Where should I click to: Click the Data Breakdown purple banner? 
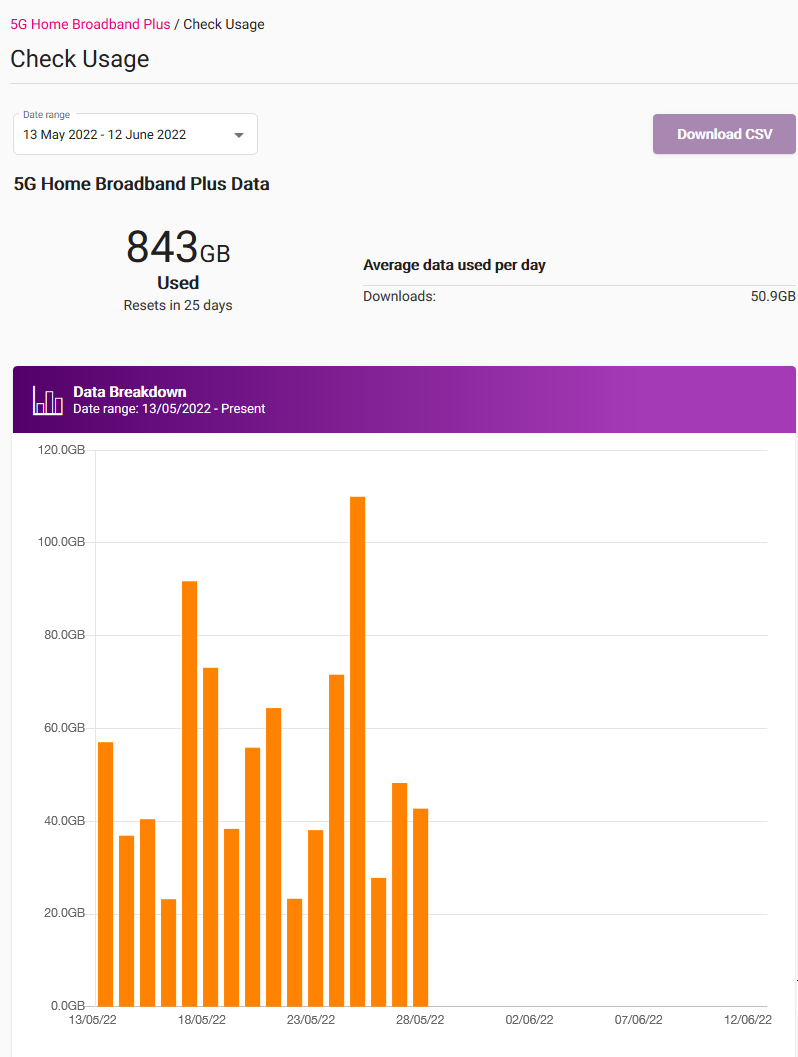click(400, 399)
